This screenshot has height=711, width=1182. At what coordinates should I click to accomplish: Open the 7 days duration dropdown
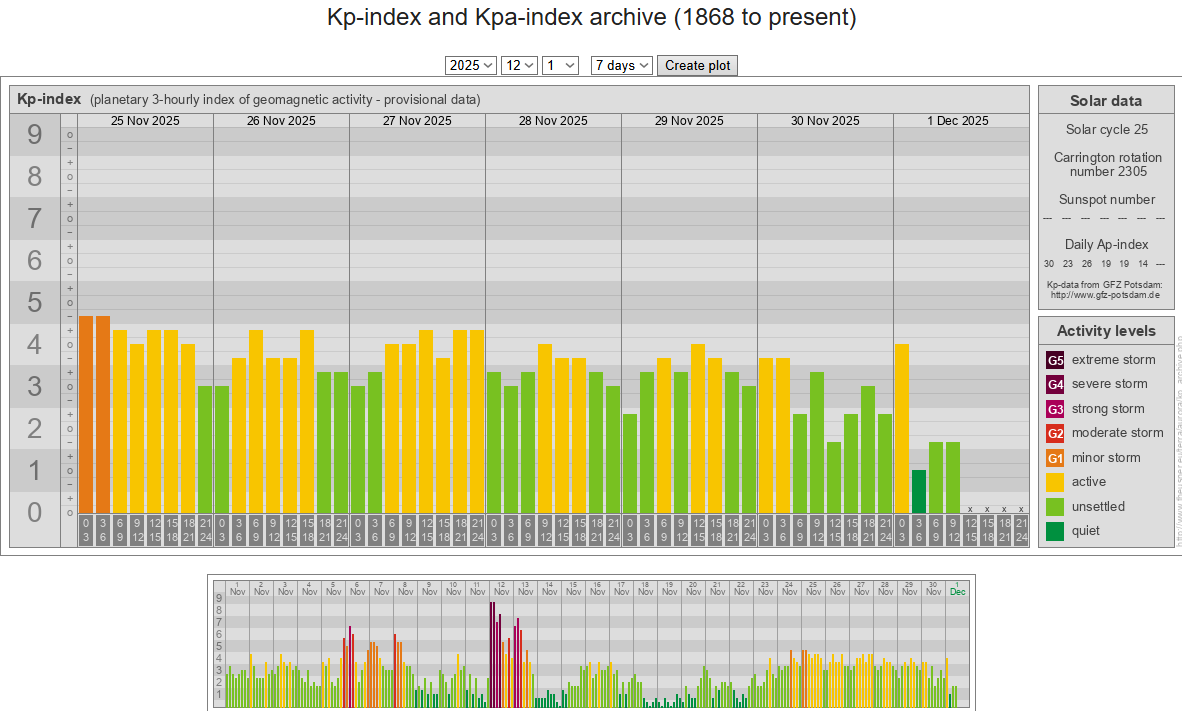coord(621,65)
